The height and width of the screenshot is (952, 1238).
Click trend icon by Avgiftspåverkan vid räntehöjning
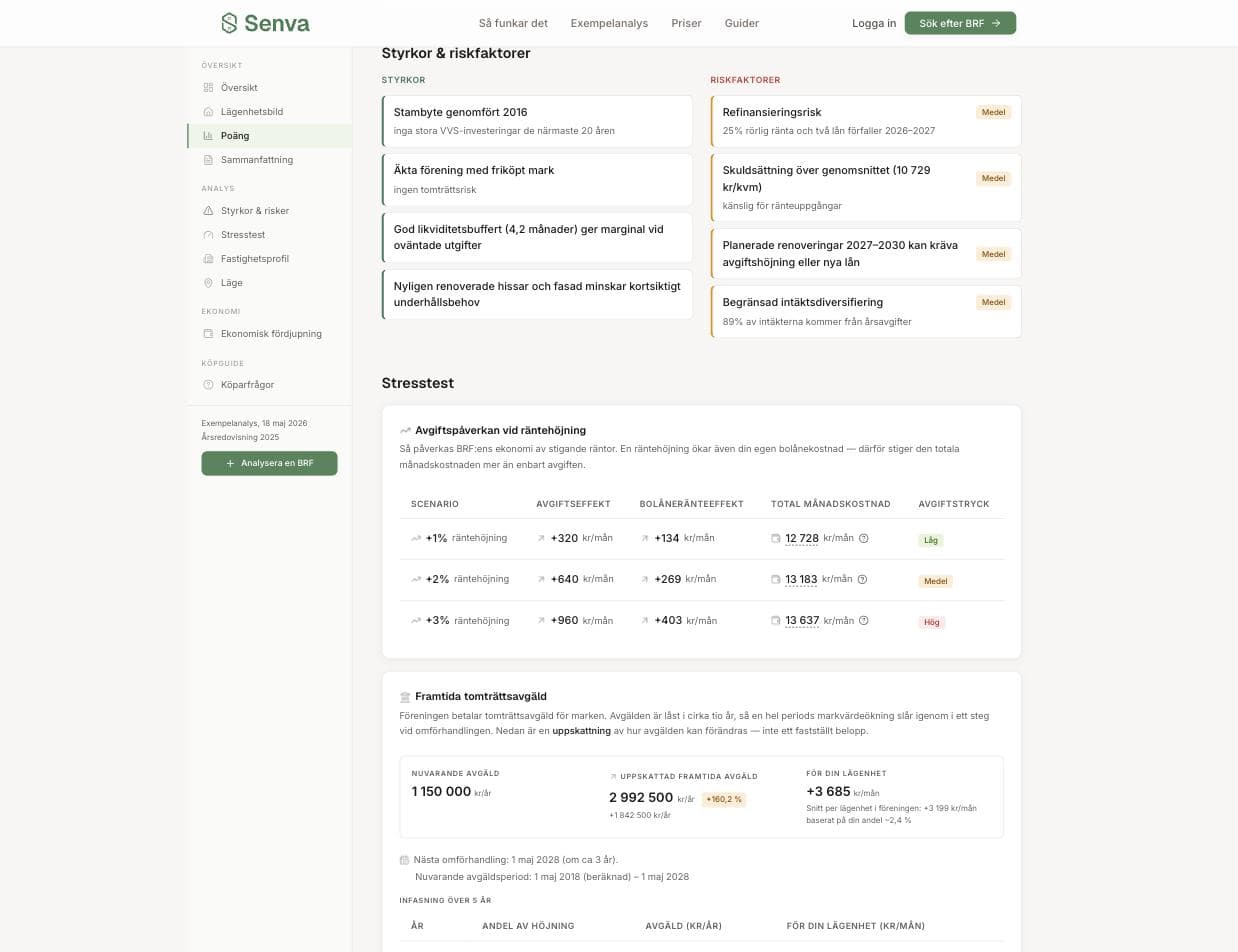(405, 431)
